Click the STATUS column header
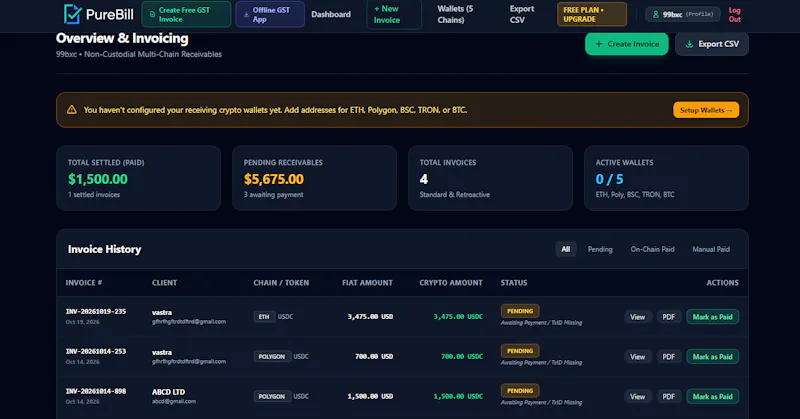 tap(514, 283)
